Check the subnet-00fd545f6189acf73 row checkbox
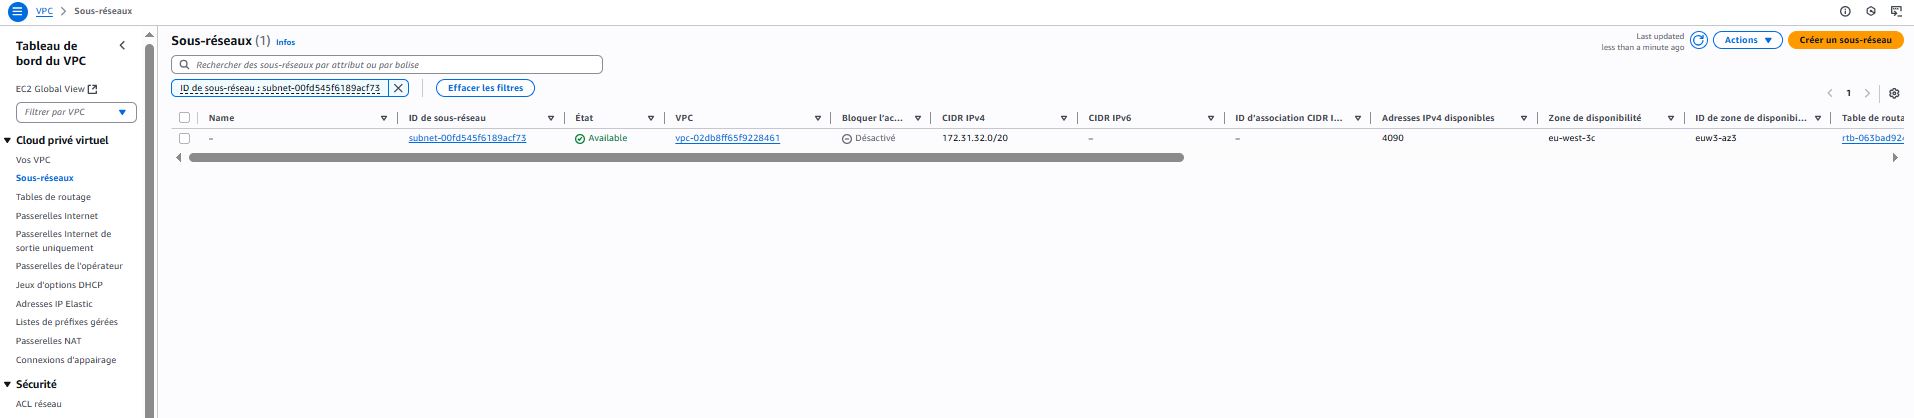This screenshot has width=1914, height=418. (184, 138)
